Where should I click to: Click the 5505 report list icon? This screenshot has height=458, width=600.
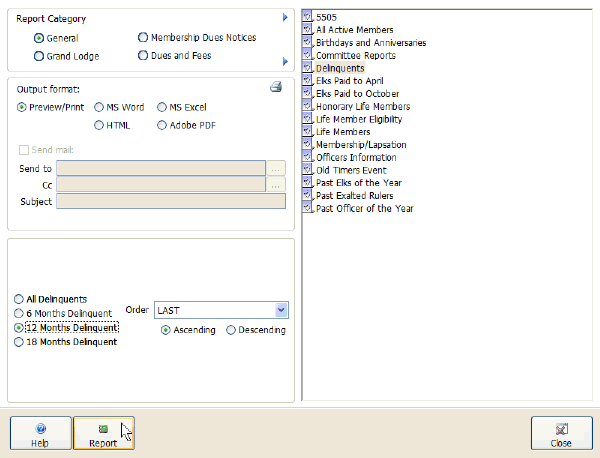pos(308,17)
